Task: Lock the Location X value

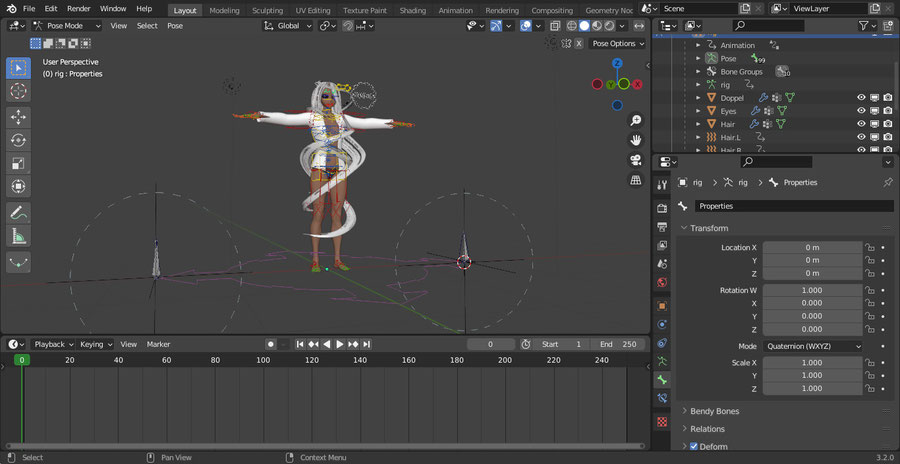Action: (x=870, y=248)
